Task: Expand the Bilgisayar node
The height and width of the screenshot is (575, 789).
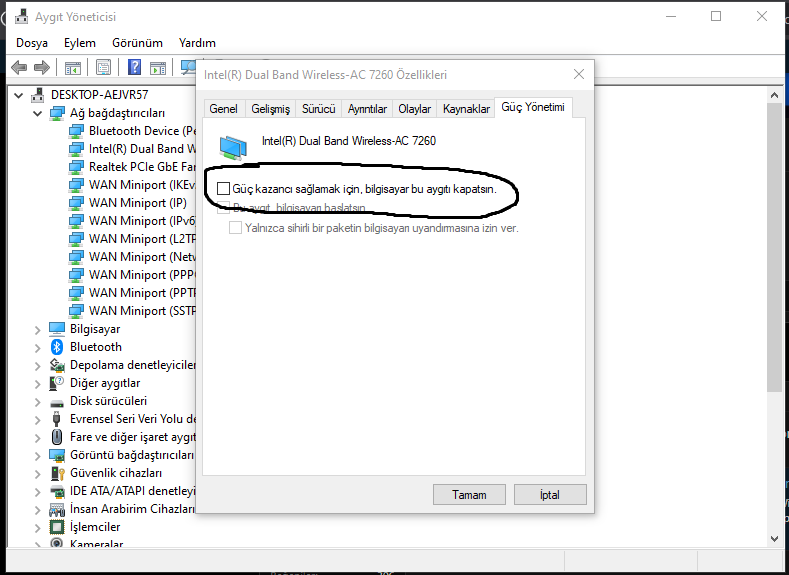Action: pyautogui.click(x=38, y=330)
